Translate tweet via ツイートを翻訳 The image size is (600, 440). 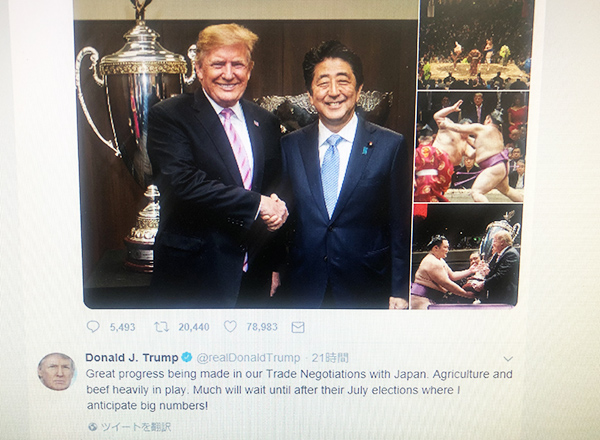pos(135,427)
